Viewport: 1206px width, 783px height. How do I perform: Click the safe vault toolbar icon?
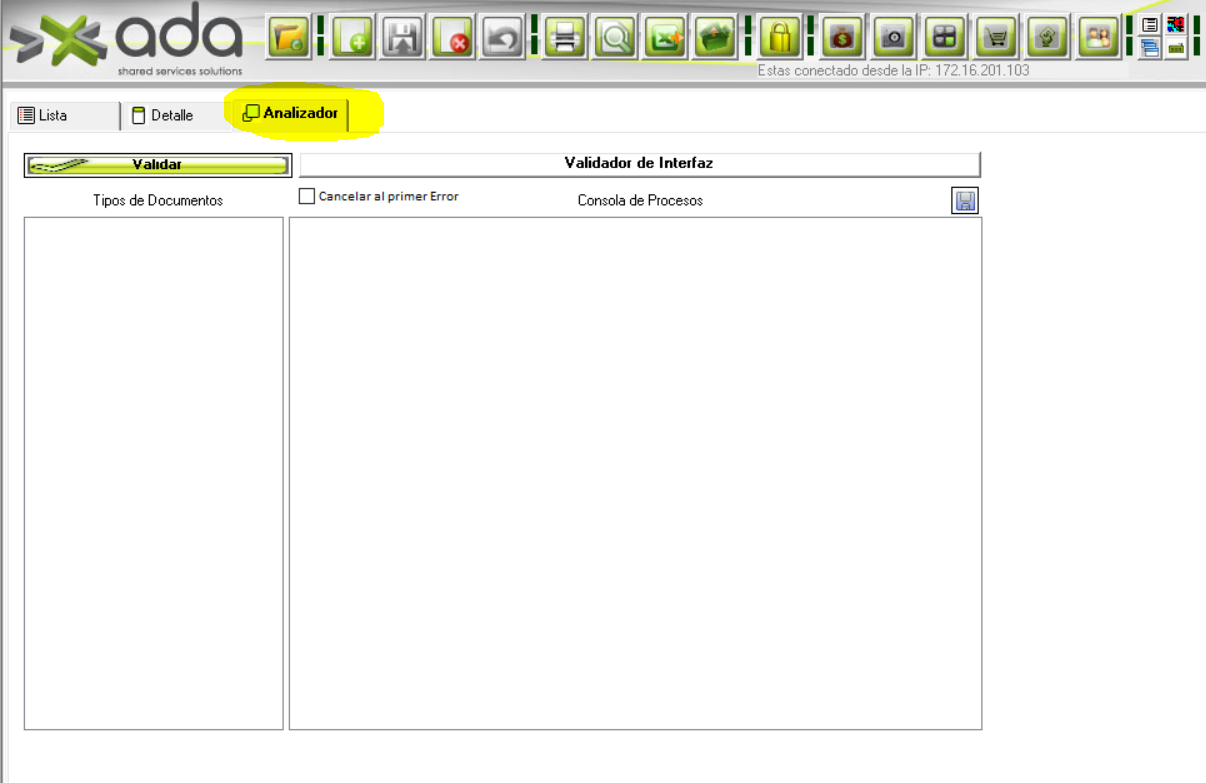click(894, 38)
